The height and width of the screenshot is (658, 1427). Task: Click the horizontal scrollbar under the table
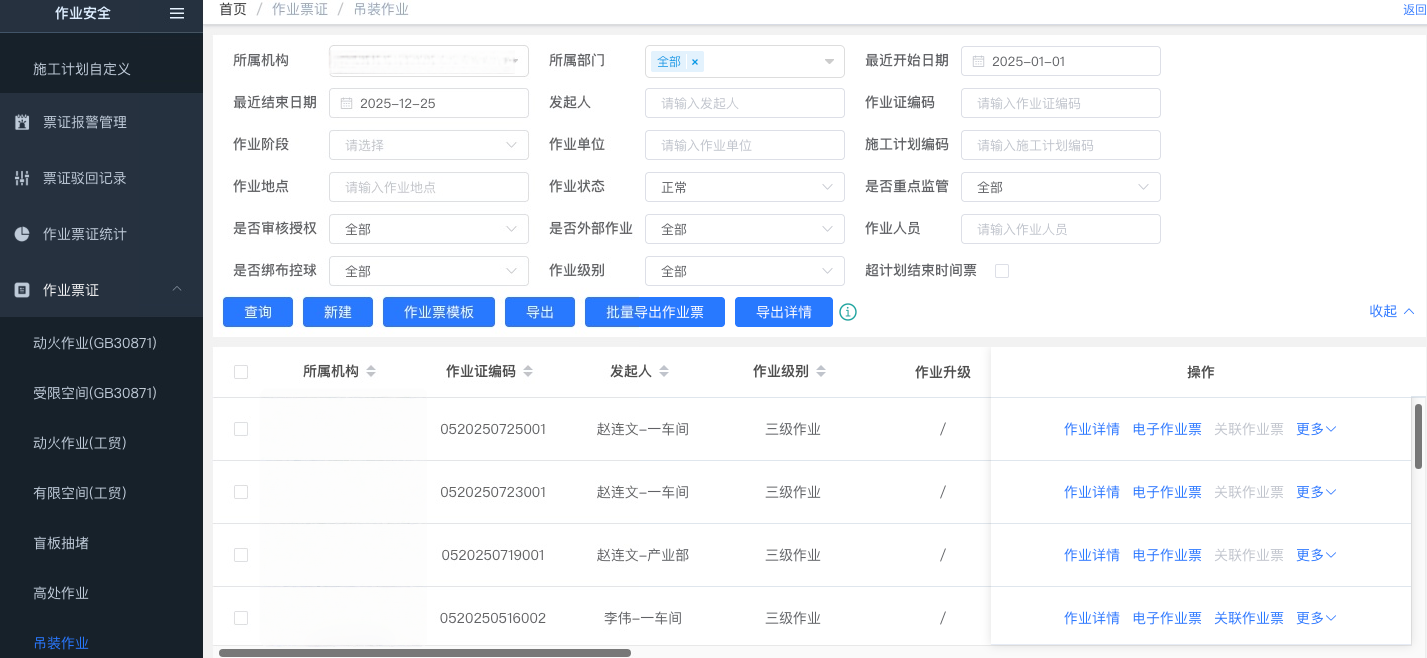pos(425,653)
